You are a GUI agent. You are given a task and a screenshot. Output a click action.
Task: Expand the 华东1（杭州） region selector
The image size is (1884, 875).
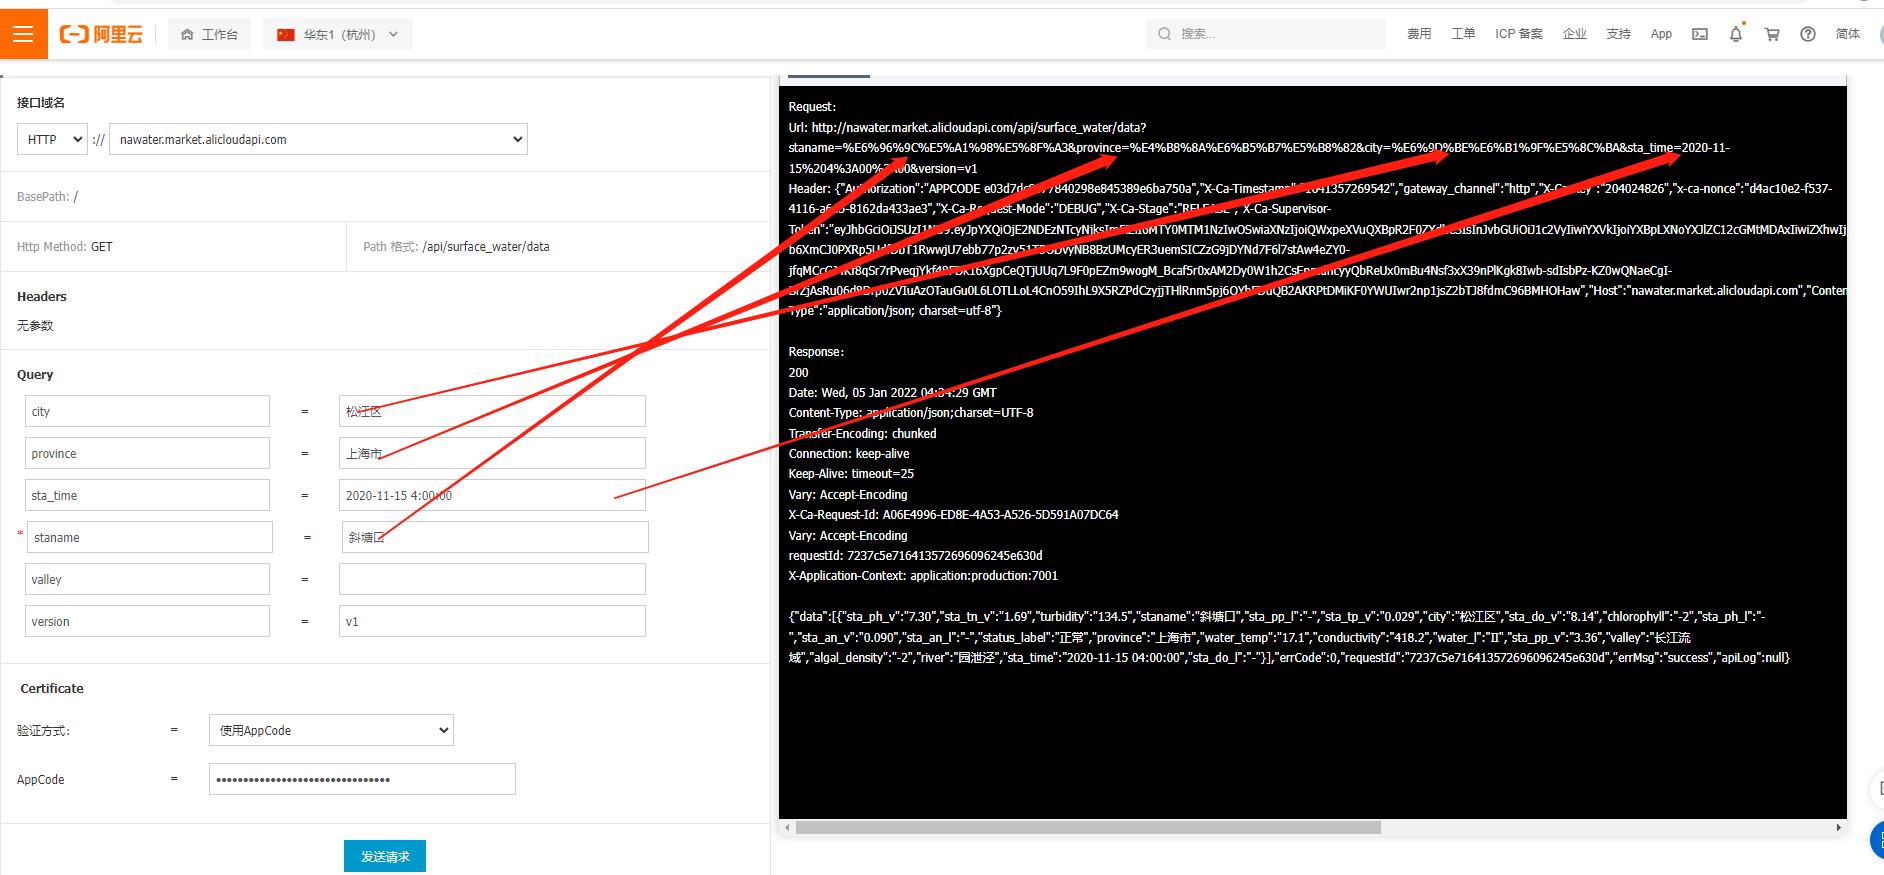pyautogui.click(x=338, y=34)
